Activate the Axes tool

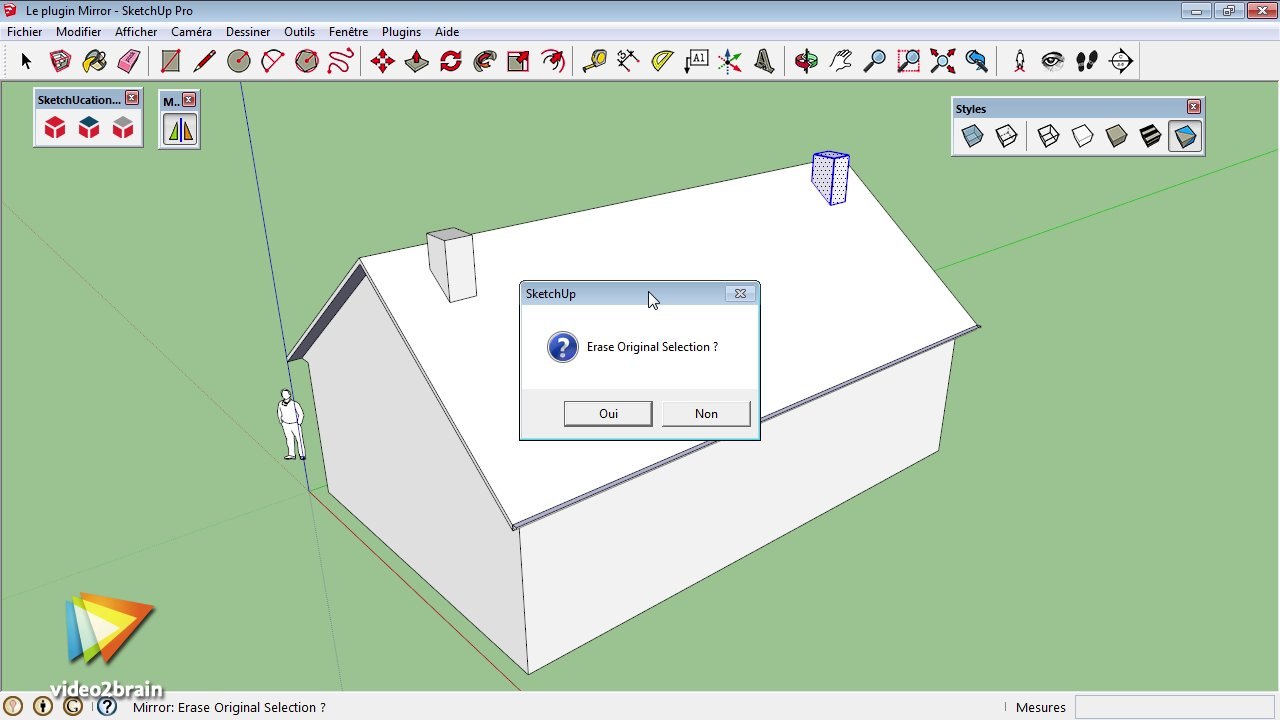click(x=730, y=61)
